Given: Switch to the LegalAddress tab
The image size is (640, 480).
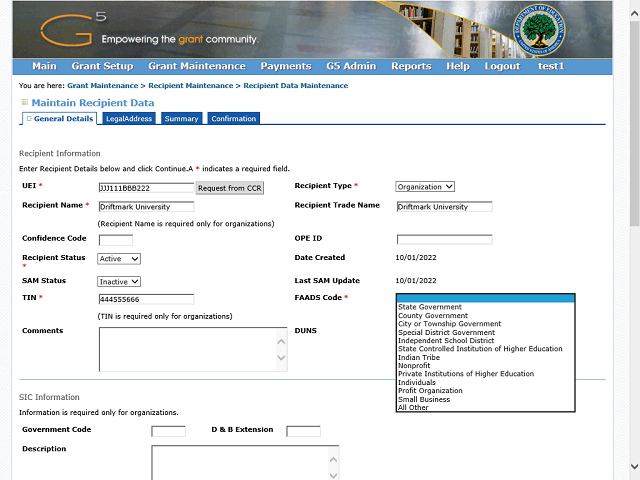Looking at the screenshot, I should pyautogui.click(x=128, y=119).
